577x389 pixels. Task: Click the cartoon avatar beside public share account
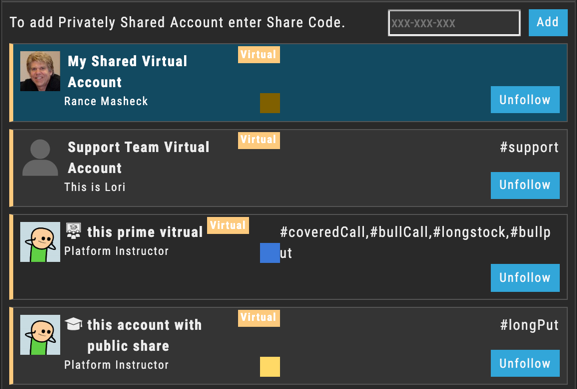click(40, 335)
